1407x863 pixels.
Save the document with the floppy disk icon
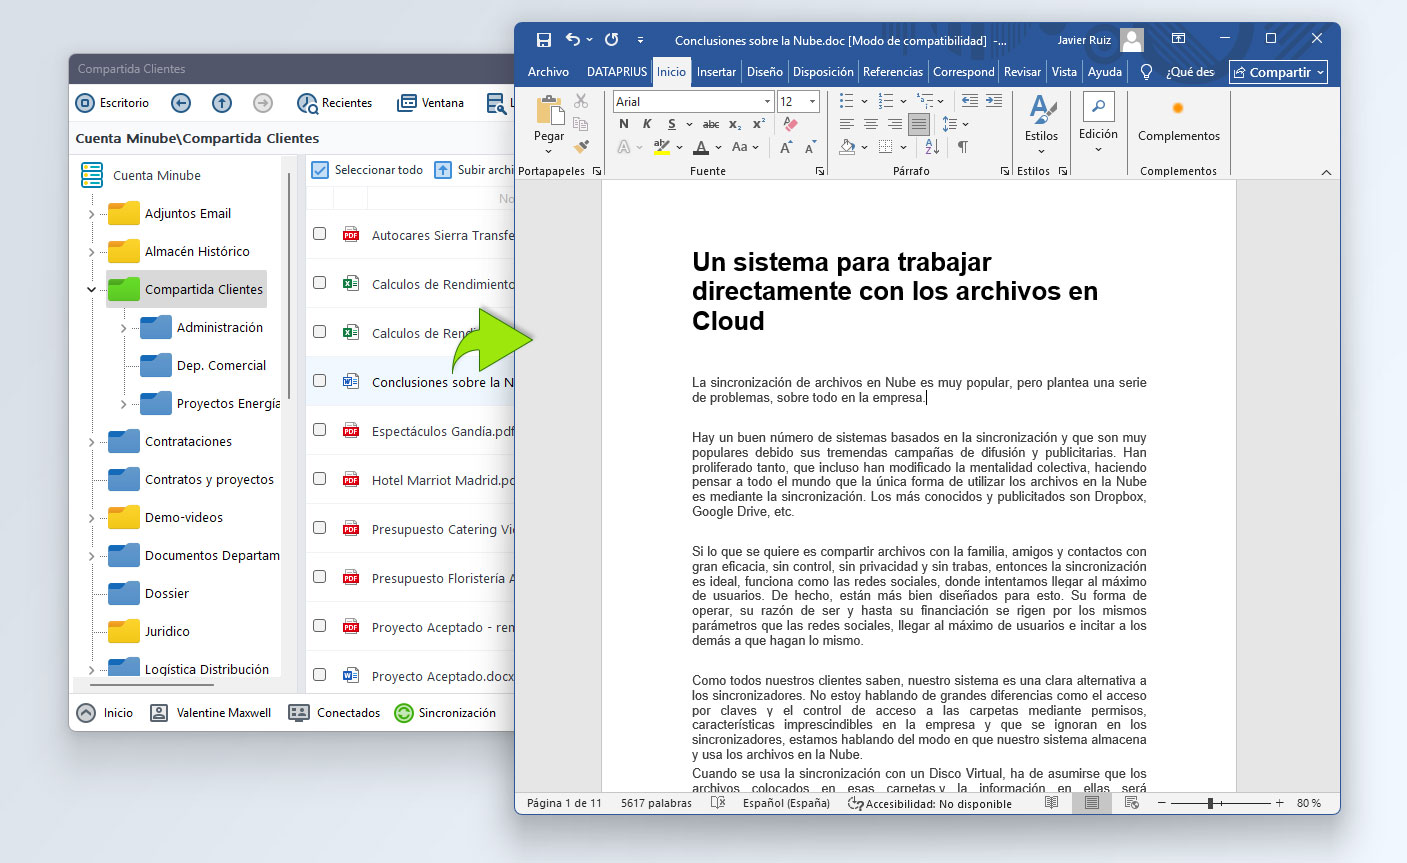[543, 40]
